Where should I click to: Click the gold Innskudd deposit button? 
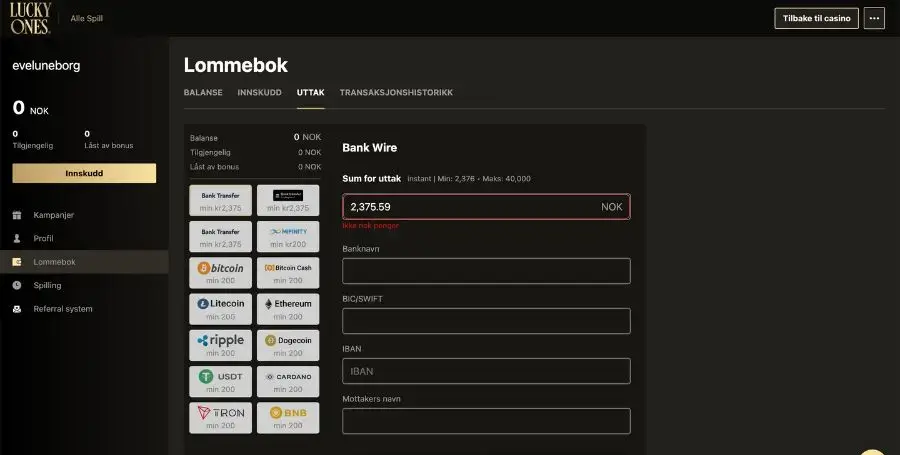(84, 173)
